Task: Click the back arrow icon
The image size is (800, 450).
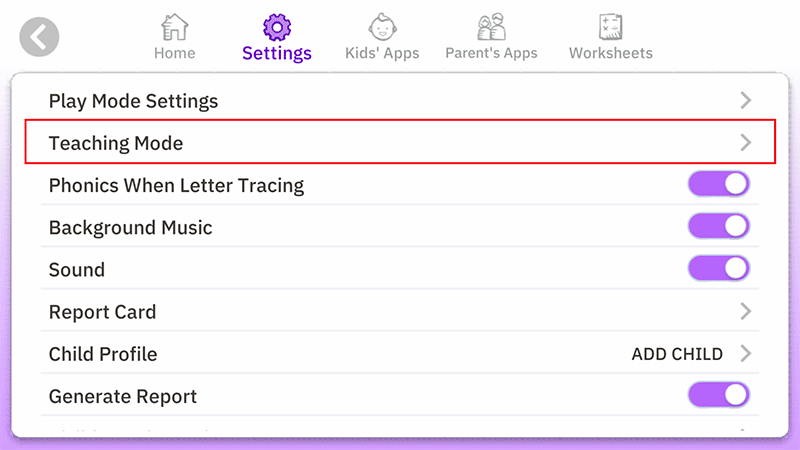Action: click(39, 38)
